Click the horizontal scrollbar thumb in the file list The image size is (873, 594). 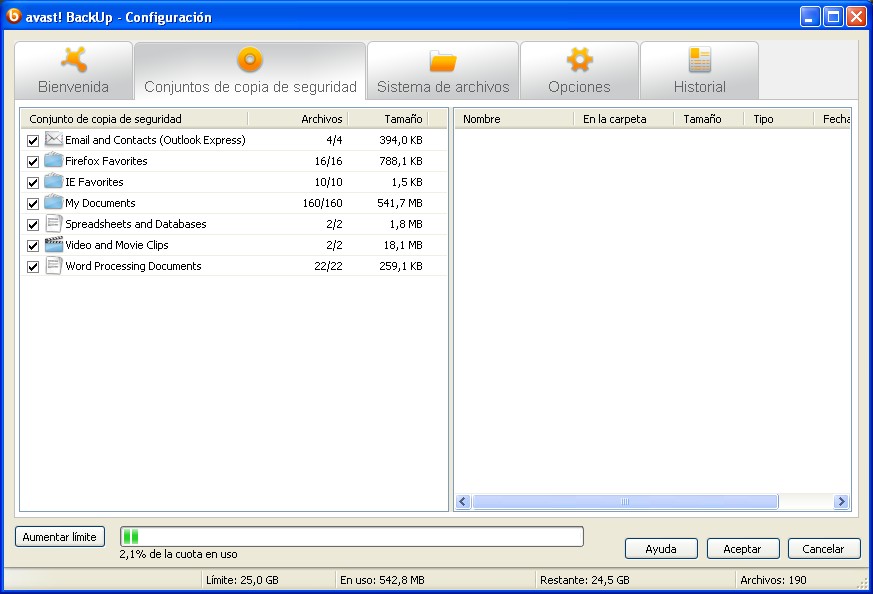pos(625,502)
